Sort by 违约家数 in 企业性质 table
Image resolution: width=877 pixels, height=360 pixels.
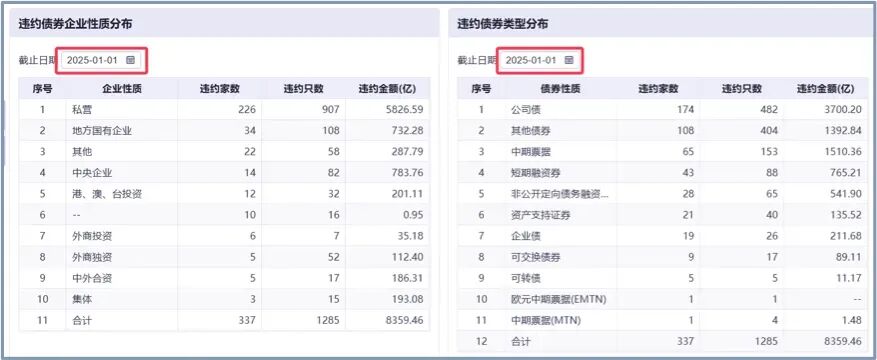[220, 89]
